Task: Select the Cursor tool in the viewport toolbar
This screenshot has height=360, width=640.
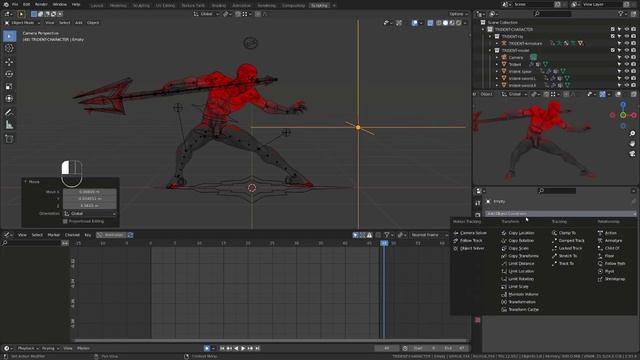Action: tap(9, 48)
